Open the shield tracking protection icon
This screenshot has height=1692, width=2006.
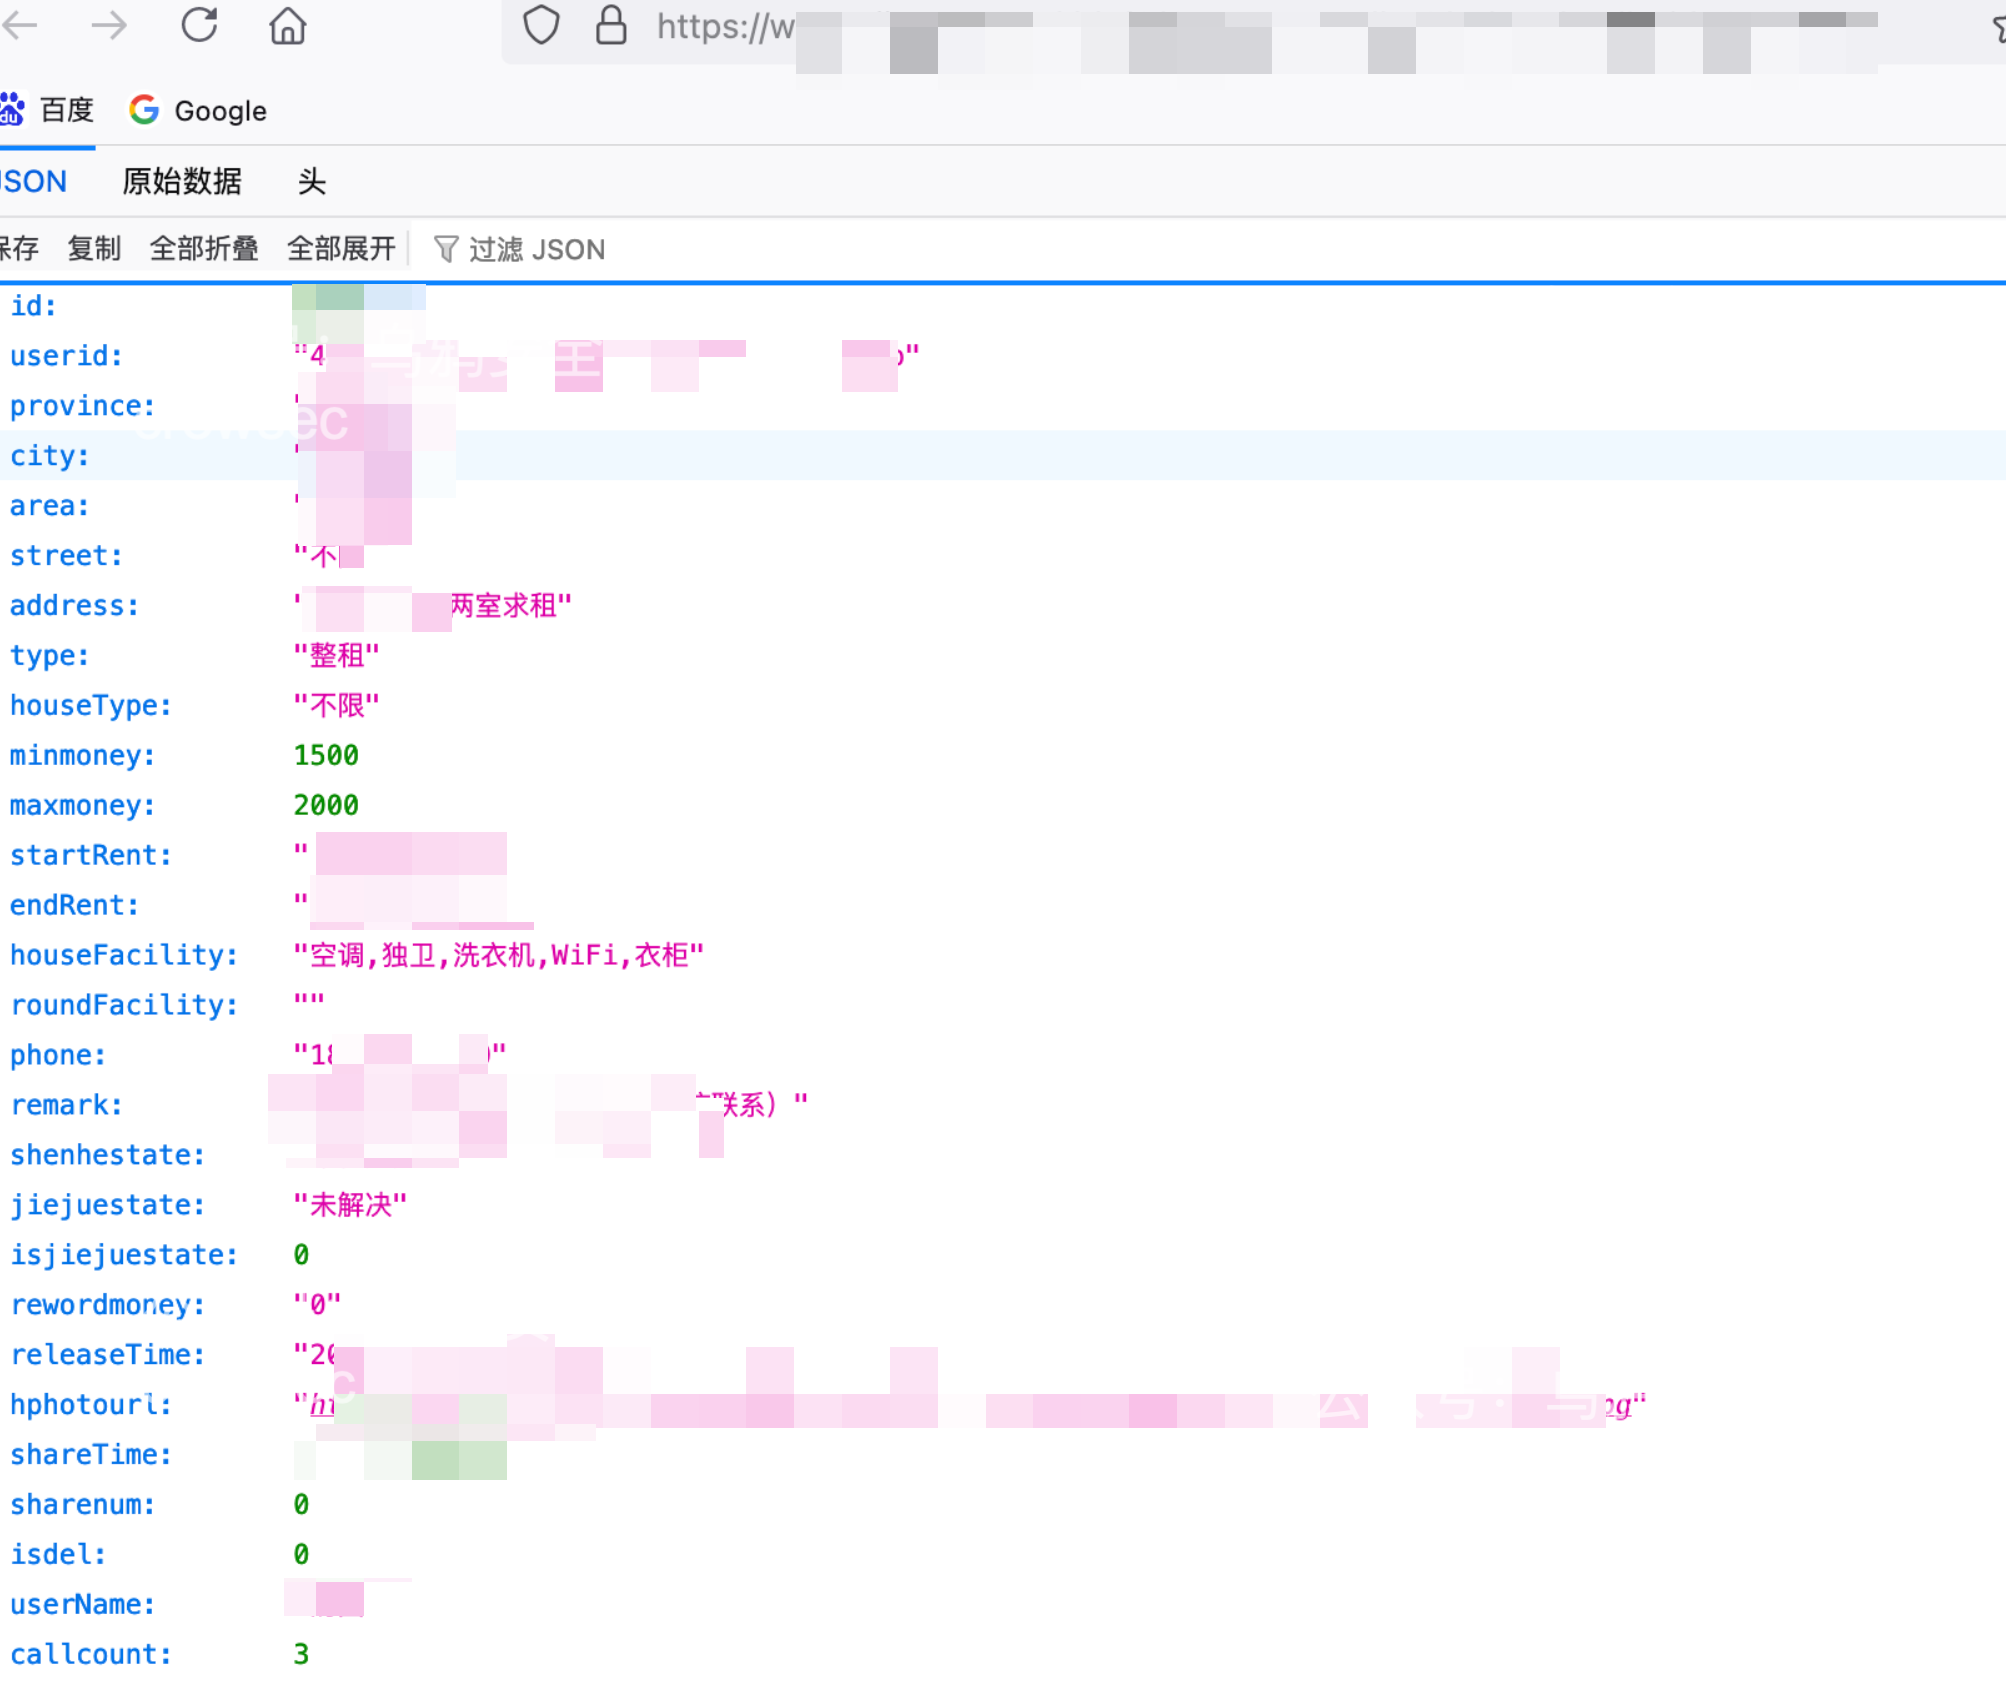pyautogui.click(x=541, y=25)
